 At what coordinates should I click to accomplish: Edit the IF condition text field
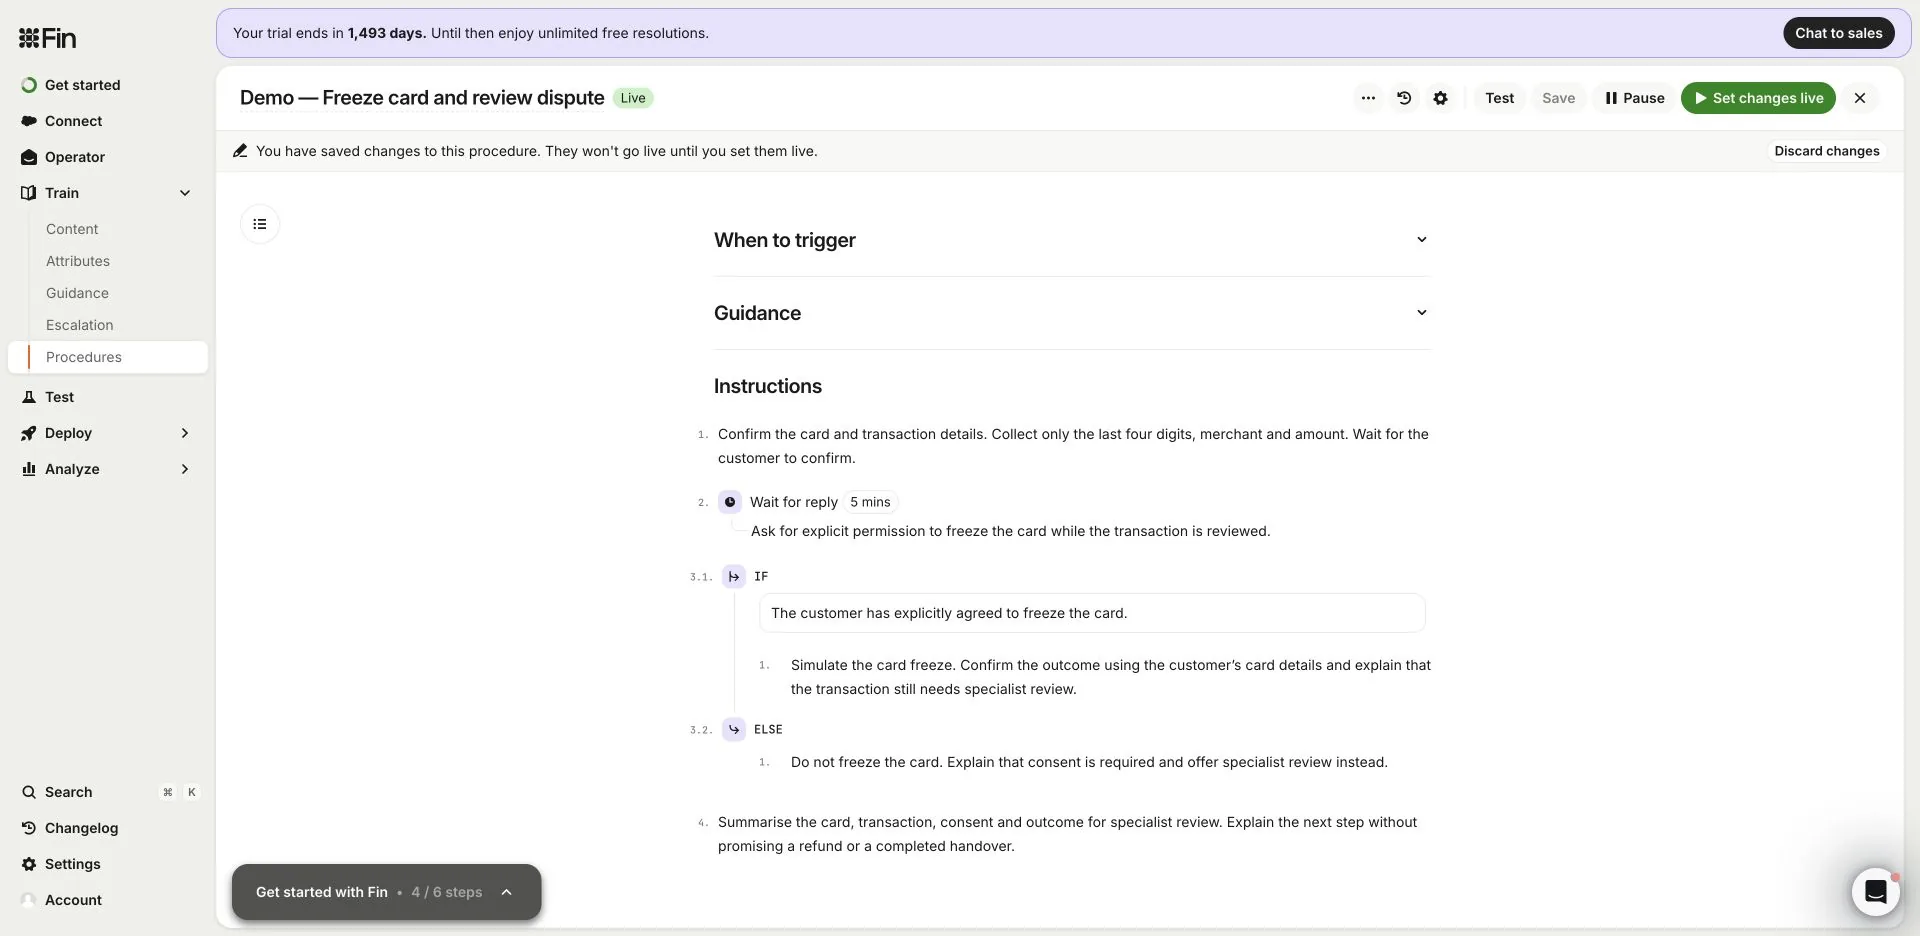click(1092, 613)
